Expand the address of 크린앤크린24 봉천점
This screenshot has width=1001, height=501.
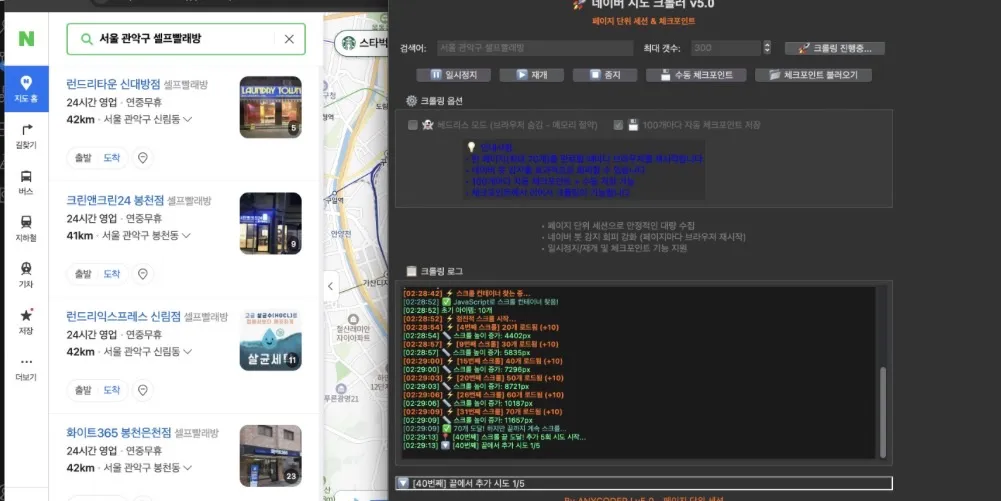186,236
